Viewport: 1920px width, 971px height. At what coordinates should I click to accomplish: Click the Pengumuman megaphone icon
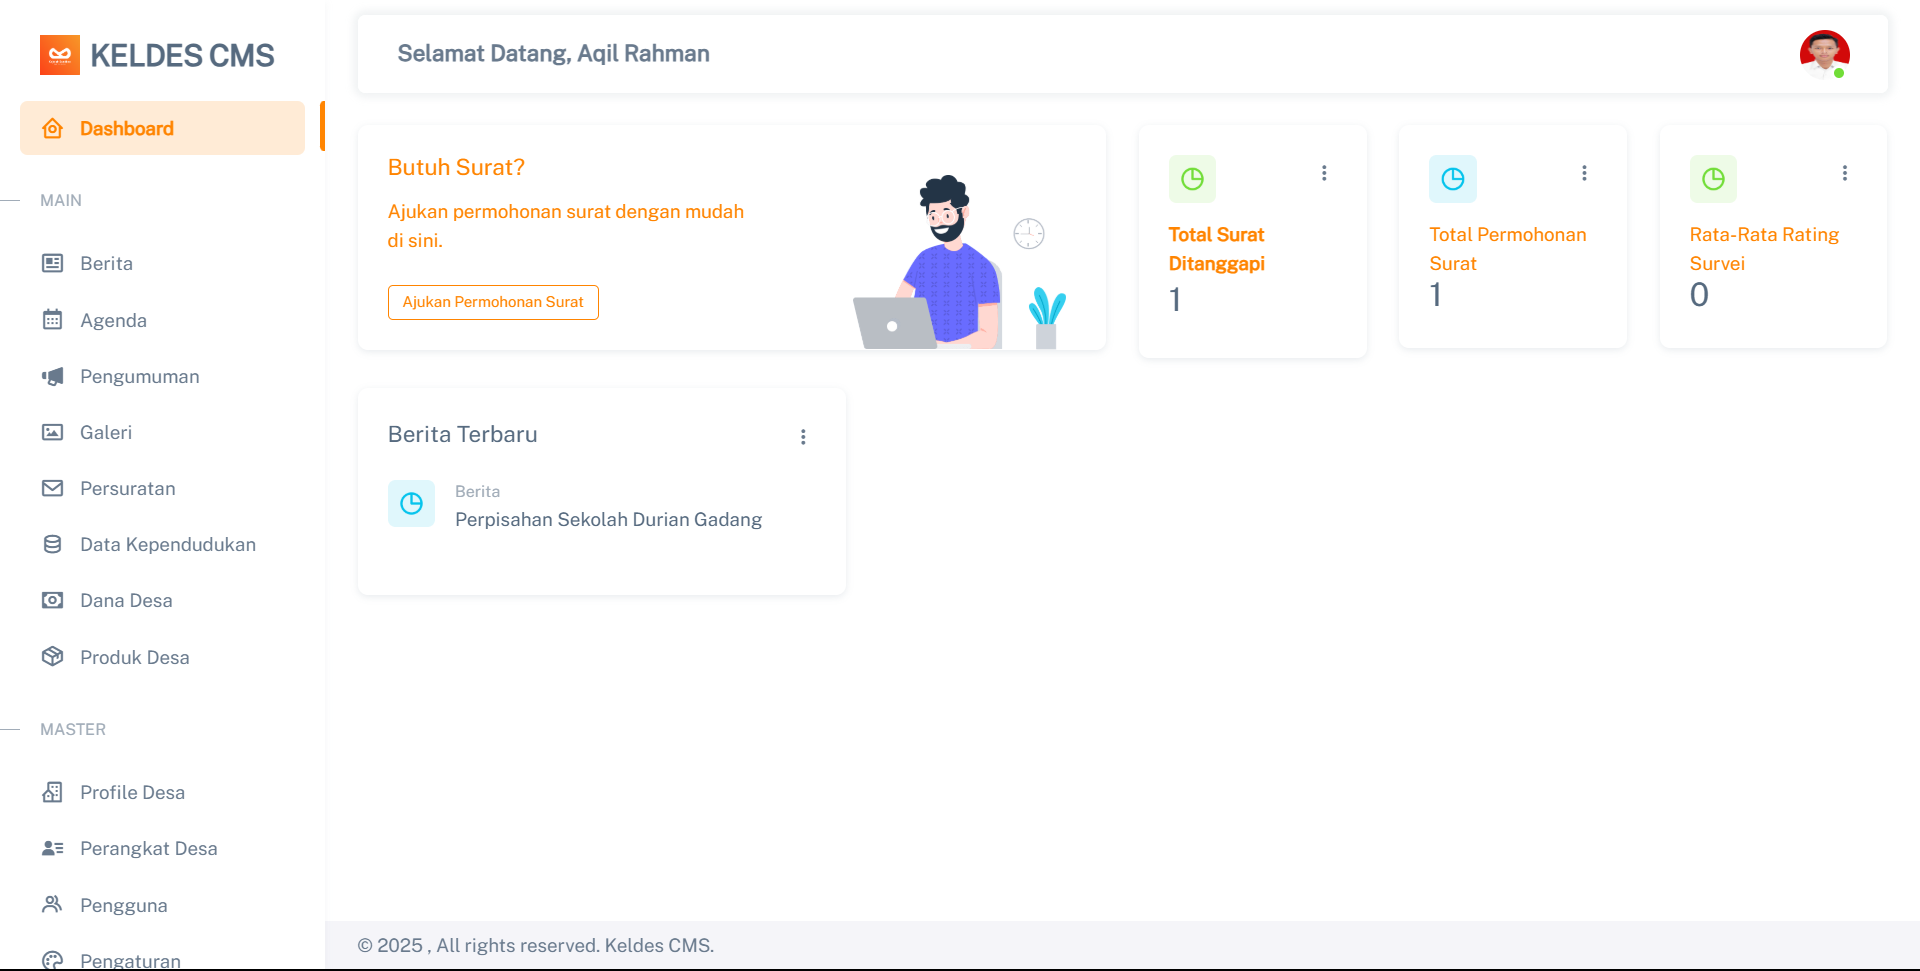[53, 376]
